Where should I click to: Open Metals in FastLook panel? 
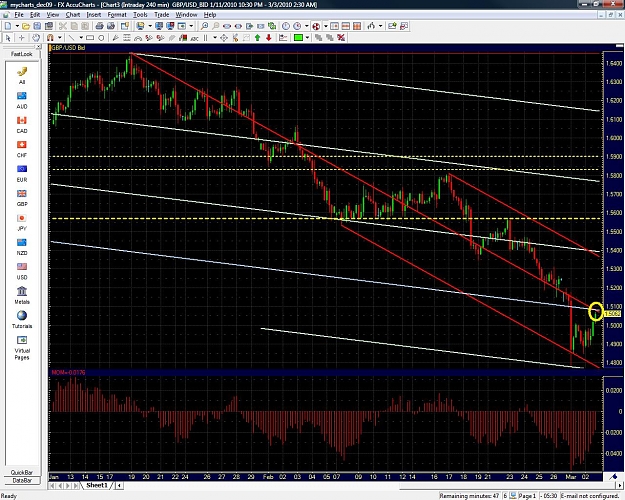pyautogui.click(x=22, y=295)
